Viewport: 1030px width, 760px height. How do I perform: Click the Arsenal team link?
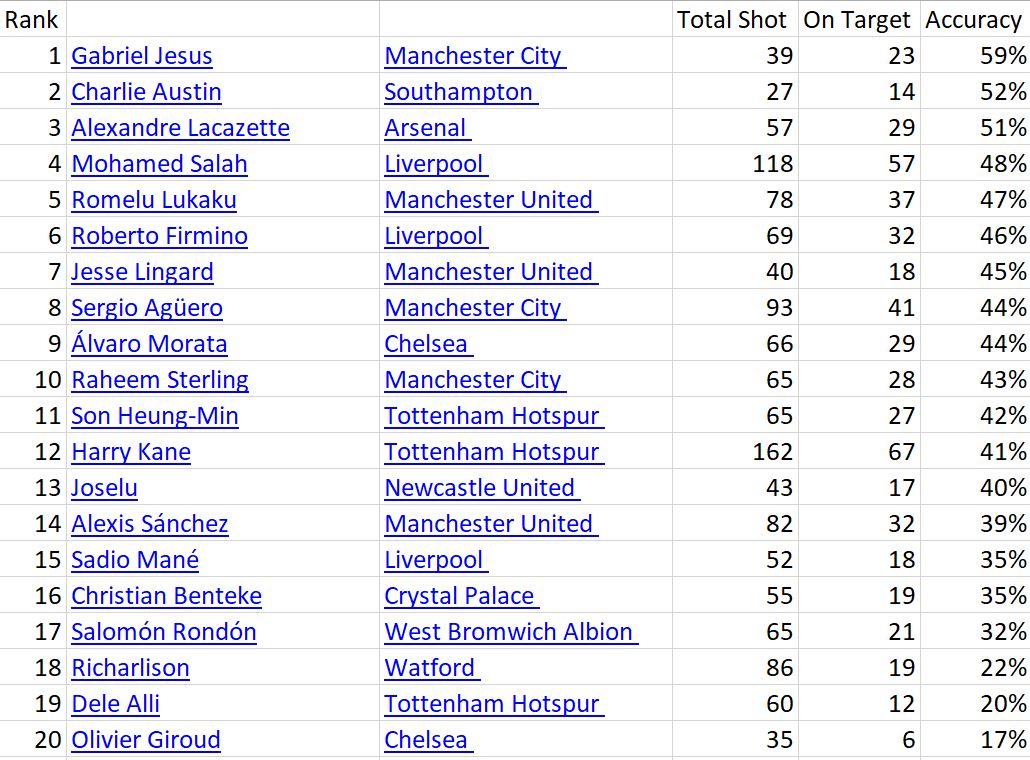tap(425, 128)
